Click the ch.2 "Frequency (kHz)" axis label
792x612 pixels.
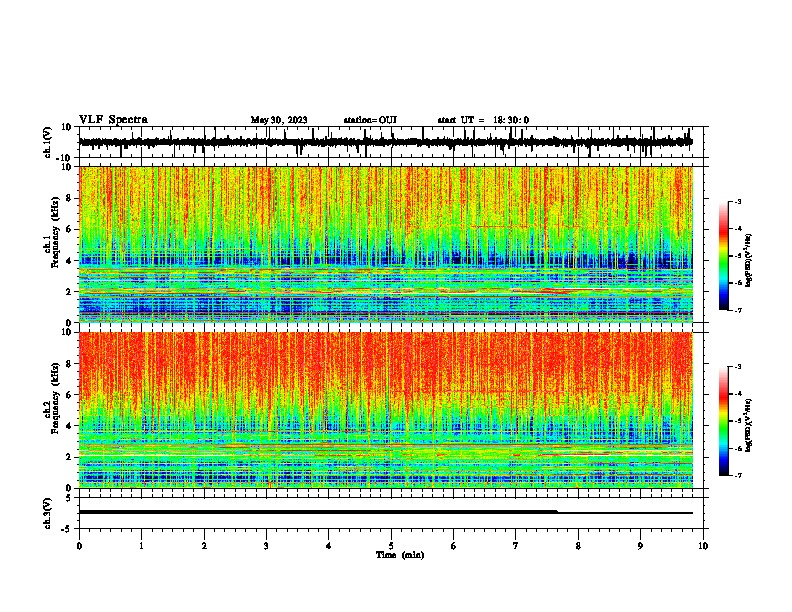tap(55, 398)
